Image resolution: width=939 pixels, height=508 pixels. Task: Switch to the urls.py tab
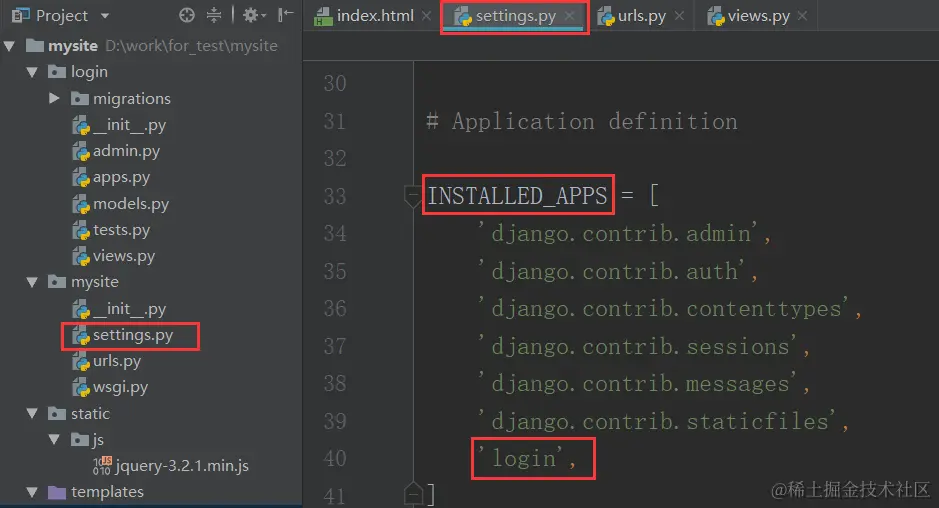click(641, 16)
